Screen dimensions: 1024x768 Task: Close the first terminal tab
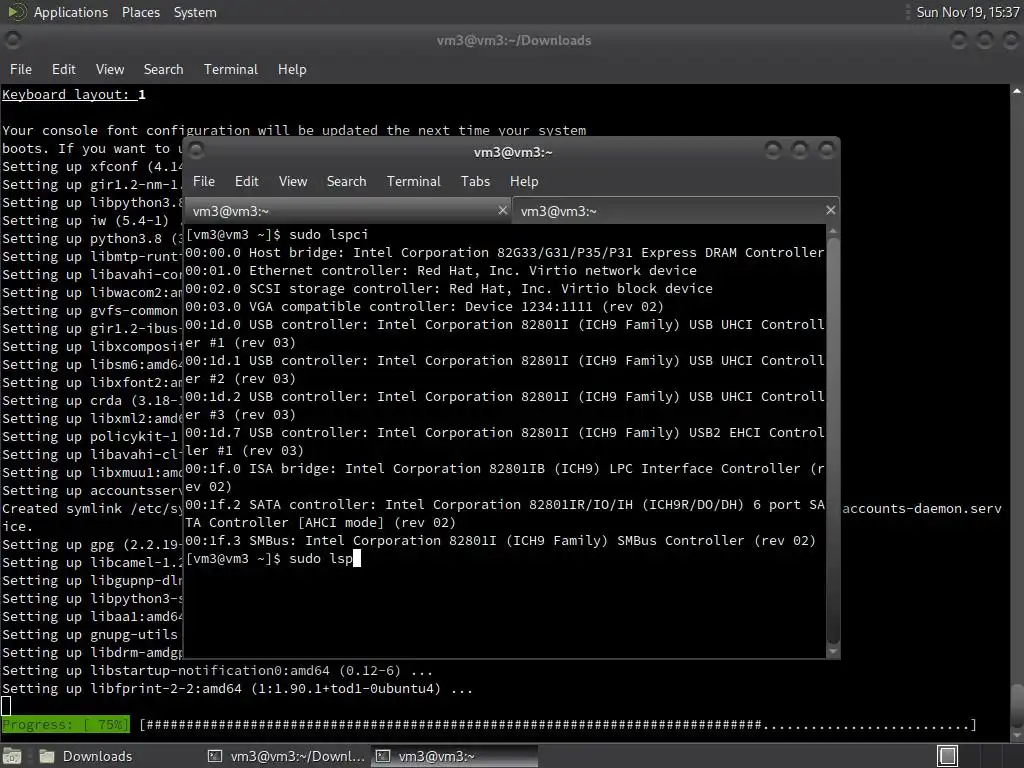[x=502, y=210]
